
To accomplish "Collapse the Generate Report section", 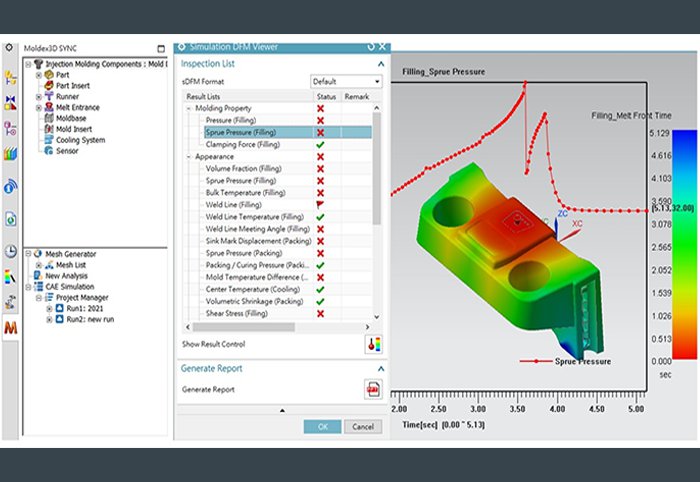I will click(x=381, y=369).
